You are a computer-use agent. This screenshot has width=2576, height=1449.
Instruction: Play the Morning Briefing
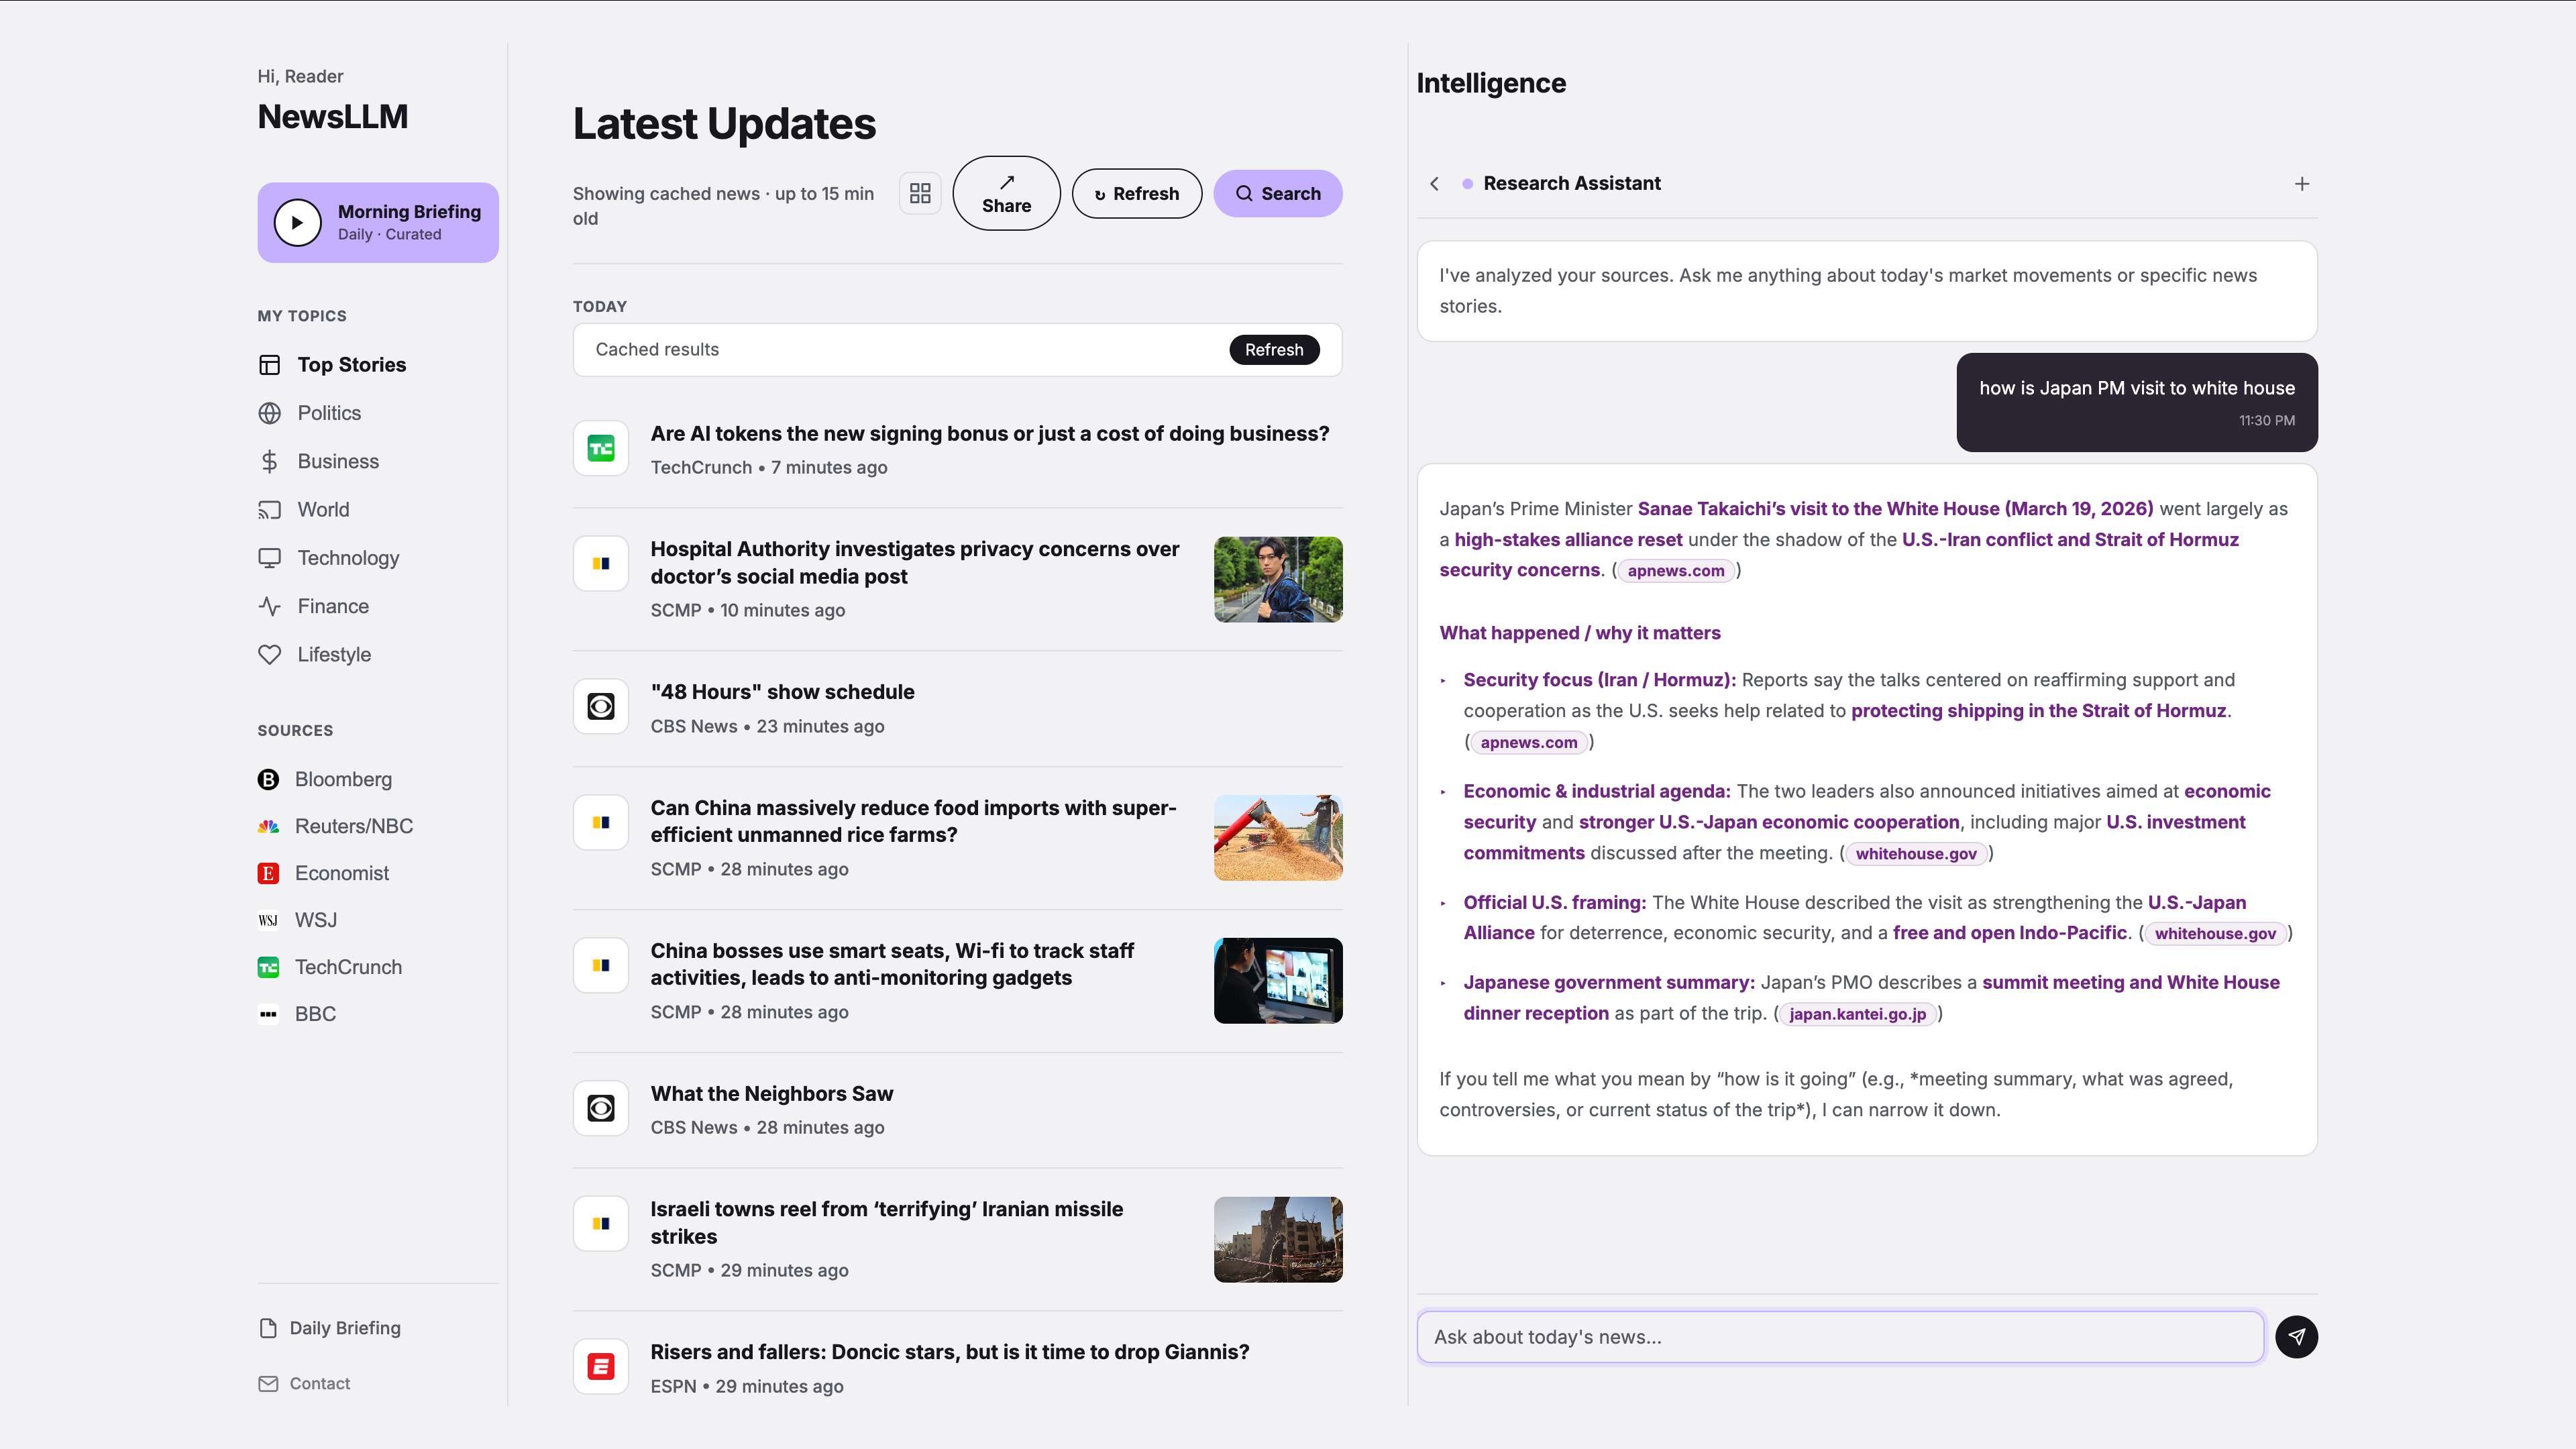(297, 222)
